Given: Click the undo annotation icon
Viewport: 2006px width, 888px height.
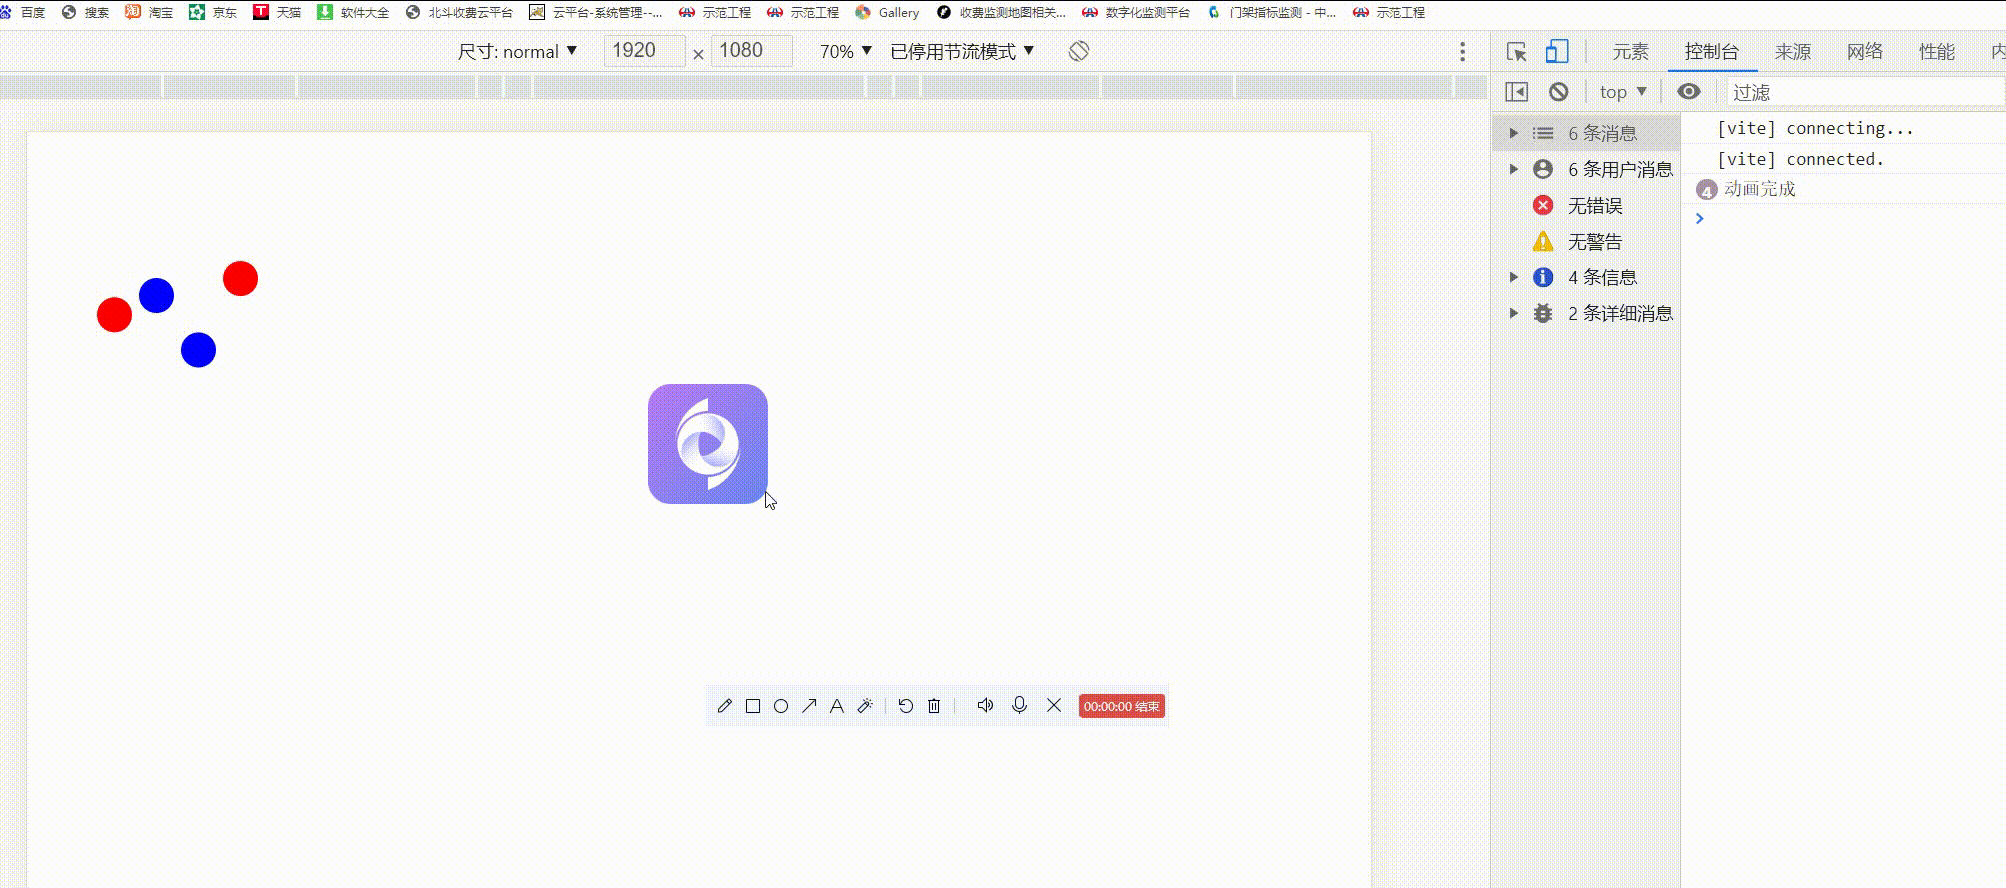Looking at the screenshot, I should pyautogui.click(x=906, y=706).
